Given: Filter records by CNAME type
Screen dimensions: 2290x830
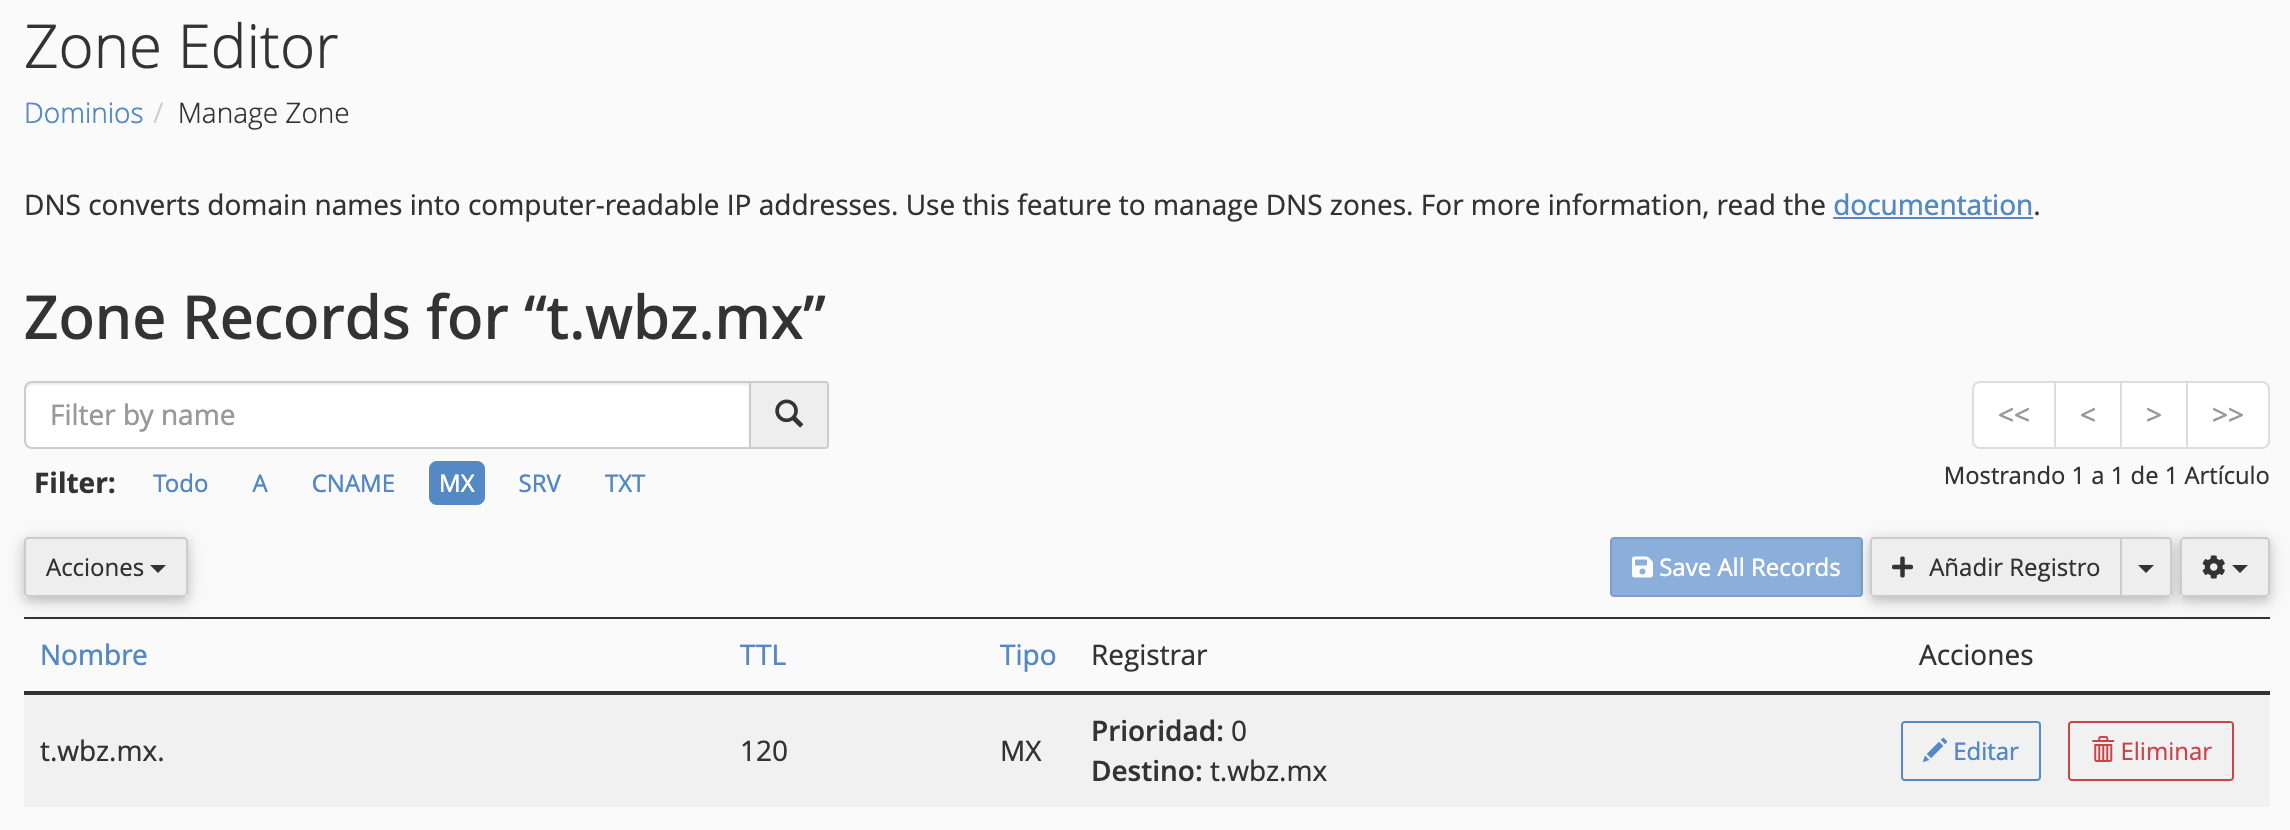Looking at the screenshot, I should (353, 483).
